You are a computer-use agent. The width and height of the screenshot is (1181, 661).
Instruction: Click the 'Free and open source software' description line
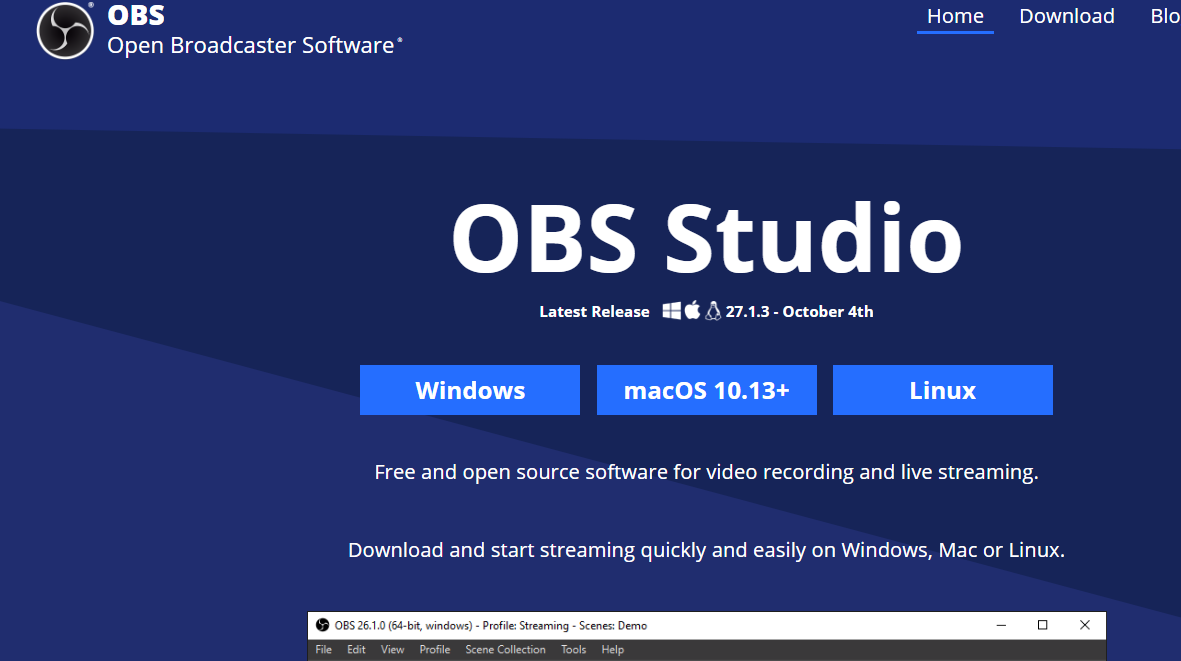click(x=706, y=472)
